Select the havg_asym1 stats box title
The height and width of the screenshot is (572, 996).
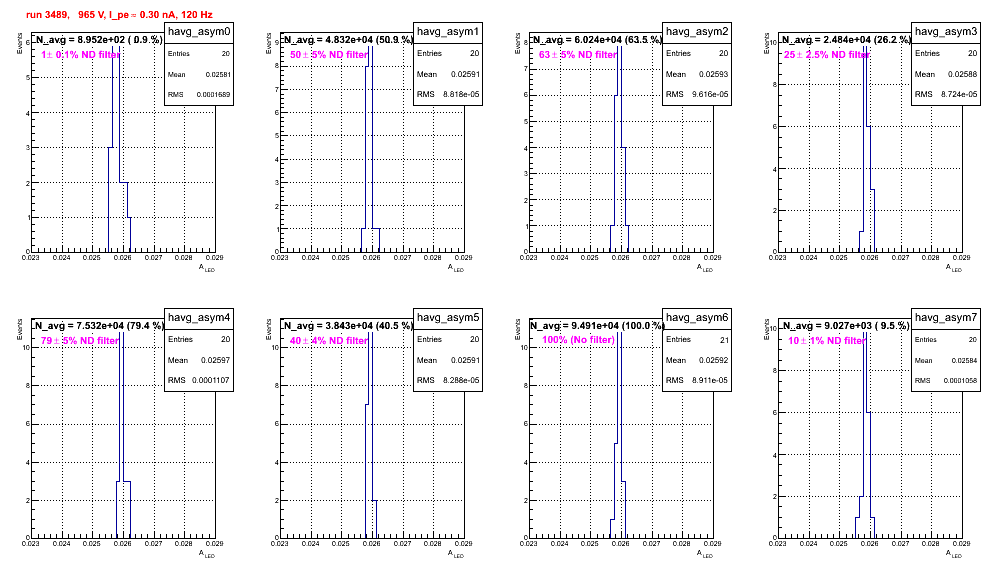[448, 31]
